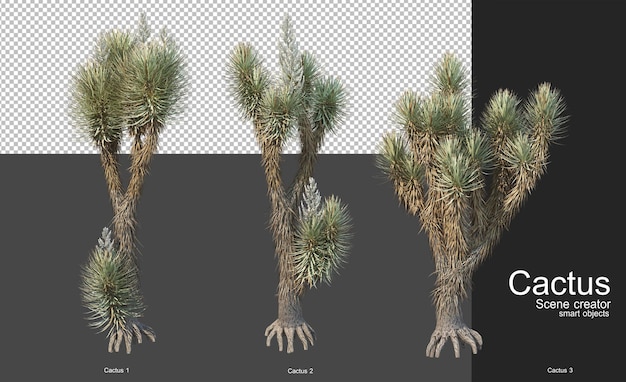Viewport: 626px width, 382px height.
Task: Click the 'Cactus 3' caption
Action: (560, 370)
